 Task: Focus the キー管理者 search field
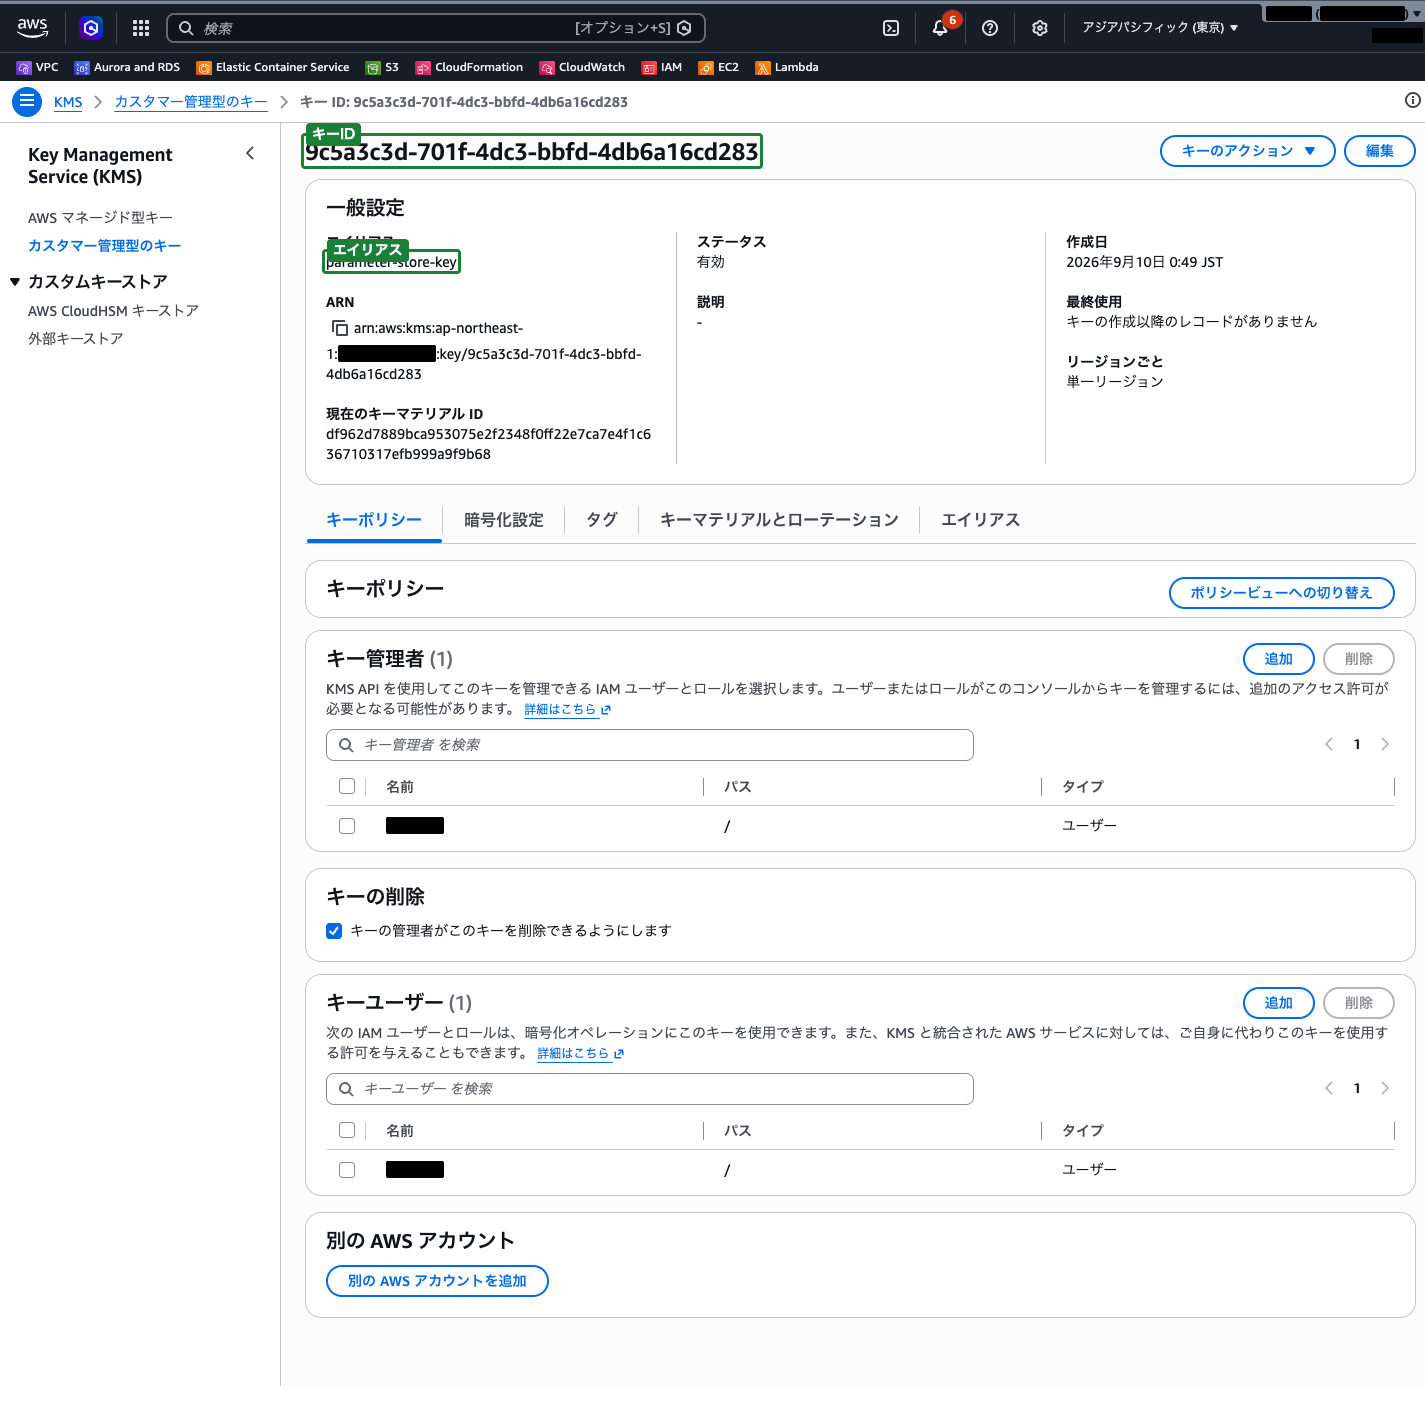click(650, 745)
